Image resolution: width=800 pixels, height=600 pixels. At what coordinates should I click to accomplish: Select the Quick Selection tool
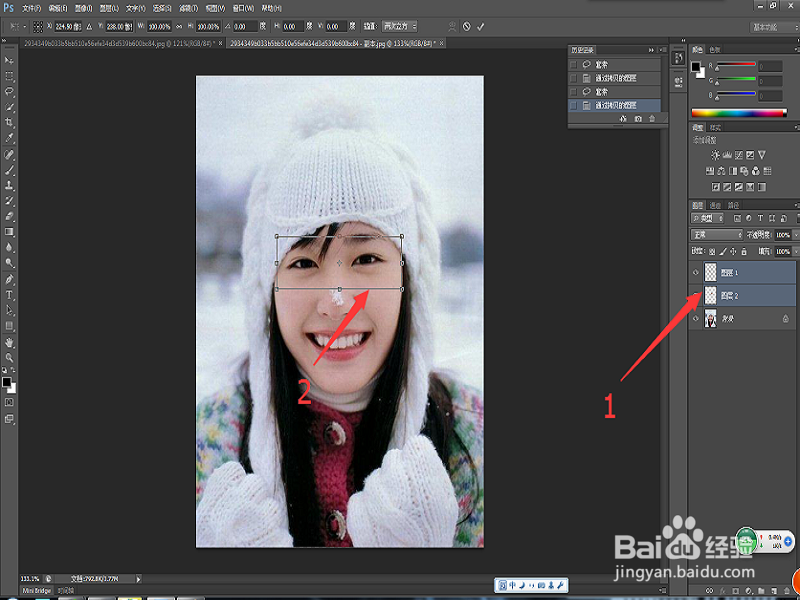pos(9,107)
